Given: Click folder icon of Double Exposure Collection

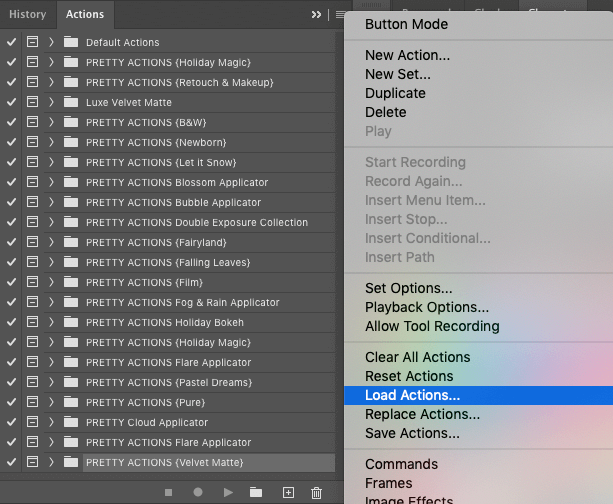Looking at the screenshot, I should 71,222.
